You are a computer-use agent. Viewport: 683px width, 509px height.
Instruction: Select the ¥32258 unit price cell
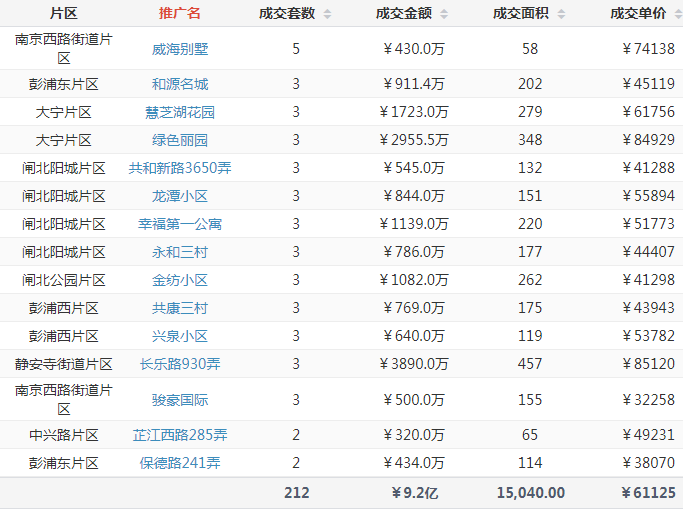649,400
